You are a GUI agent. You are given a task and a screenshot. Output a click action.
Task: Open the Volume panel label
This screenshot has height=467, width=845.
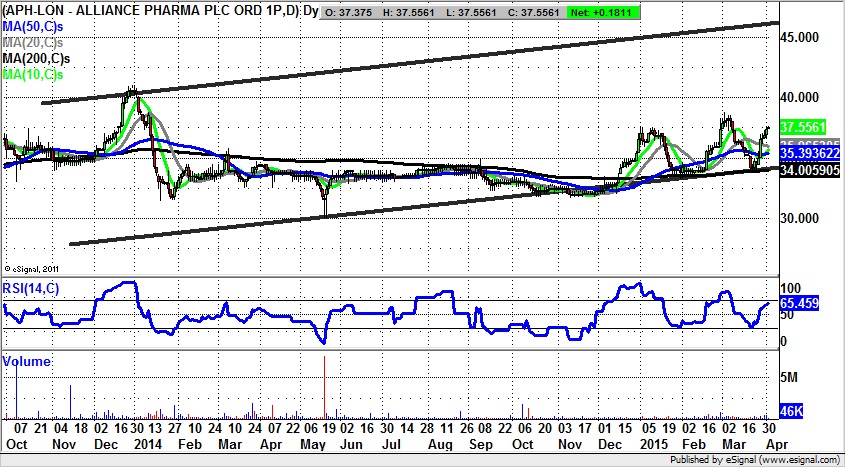point(25,359)
